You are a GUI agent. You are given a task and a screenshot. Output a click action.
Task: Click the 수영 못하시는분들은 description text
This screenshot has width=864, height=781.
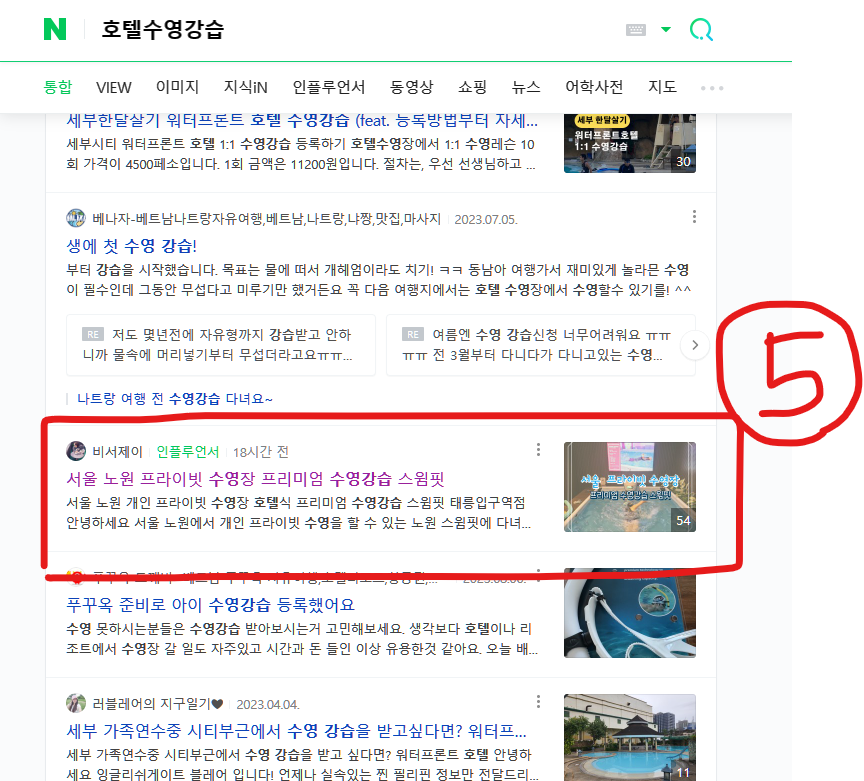(x=302, y=639)
